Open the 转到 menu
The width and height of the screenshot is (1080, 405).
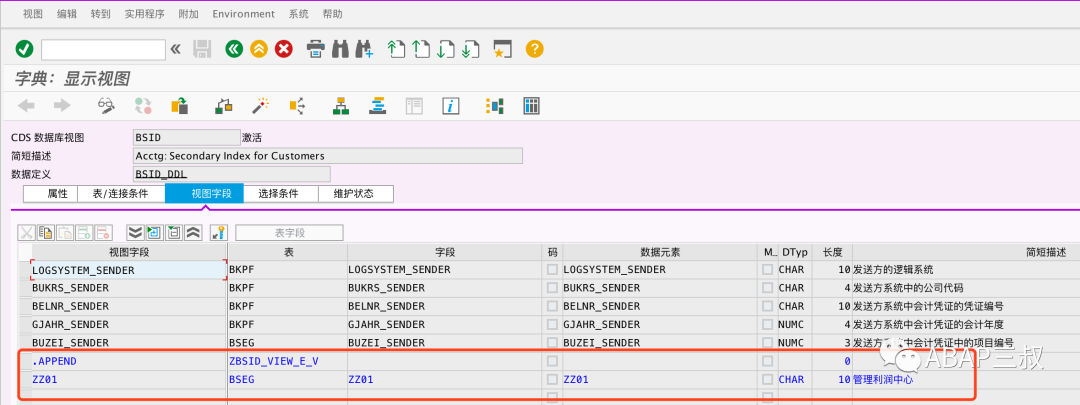(x=101, y=14)
